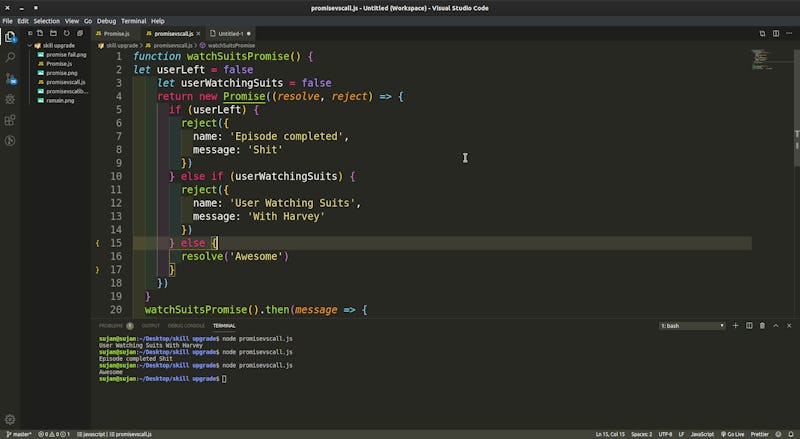Toggle Go Live server in status bar
The height and width of the screenshot is (439, 800).
click(731, 434)
